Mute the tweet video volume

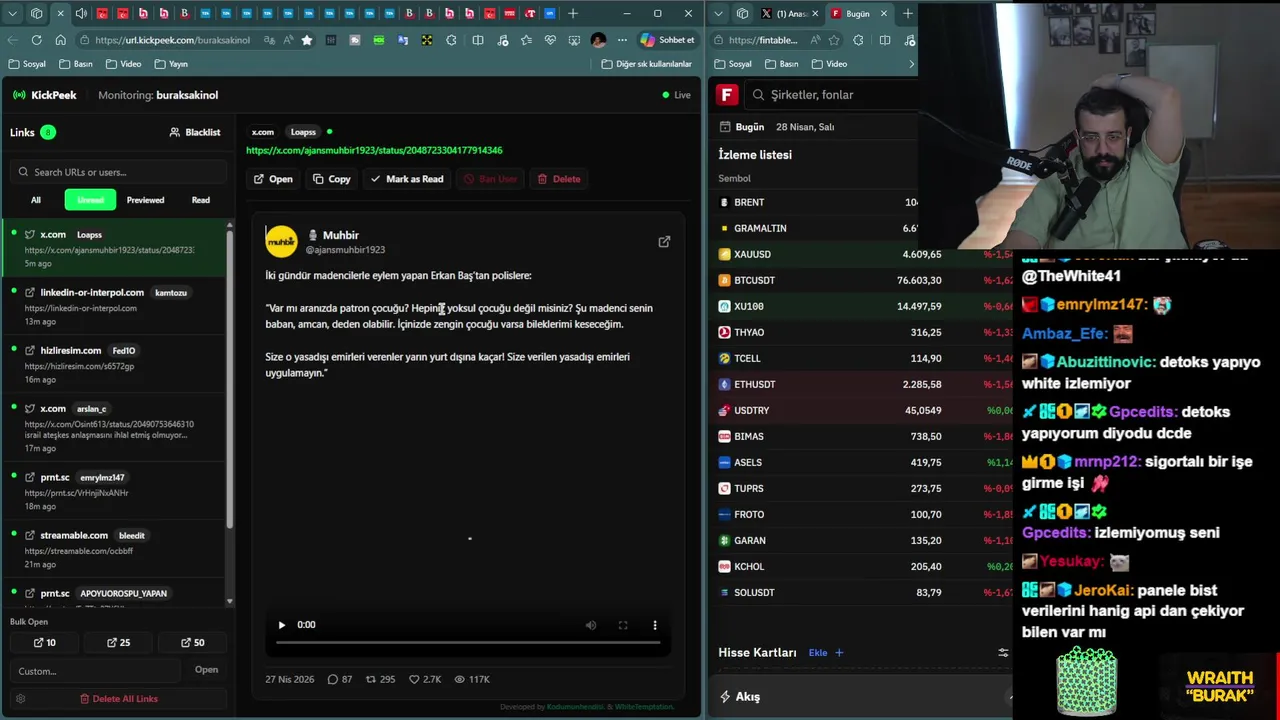[591, 625]
